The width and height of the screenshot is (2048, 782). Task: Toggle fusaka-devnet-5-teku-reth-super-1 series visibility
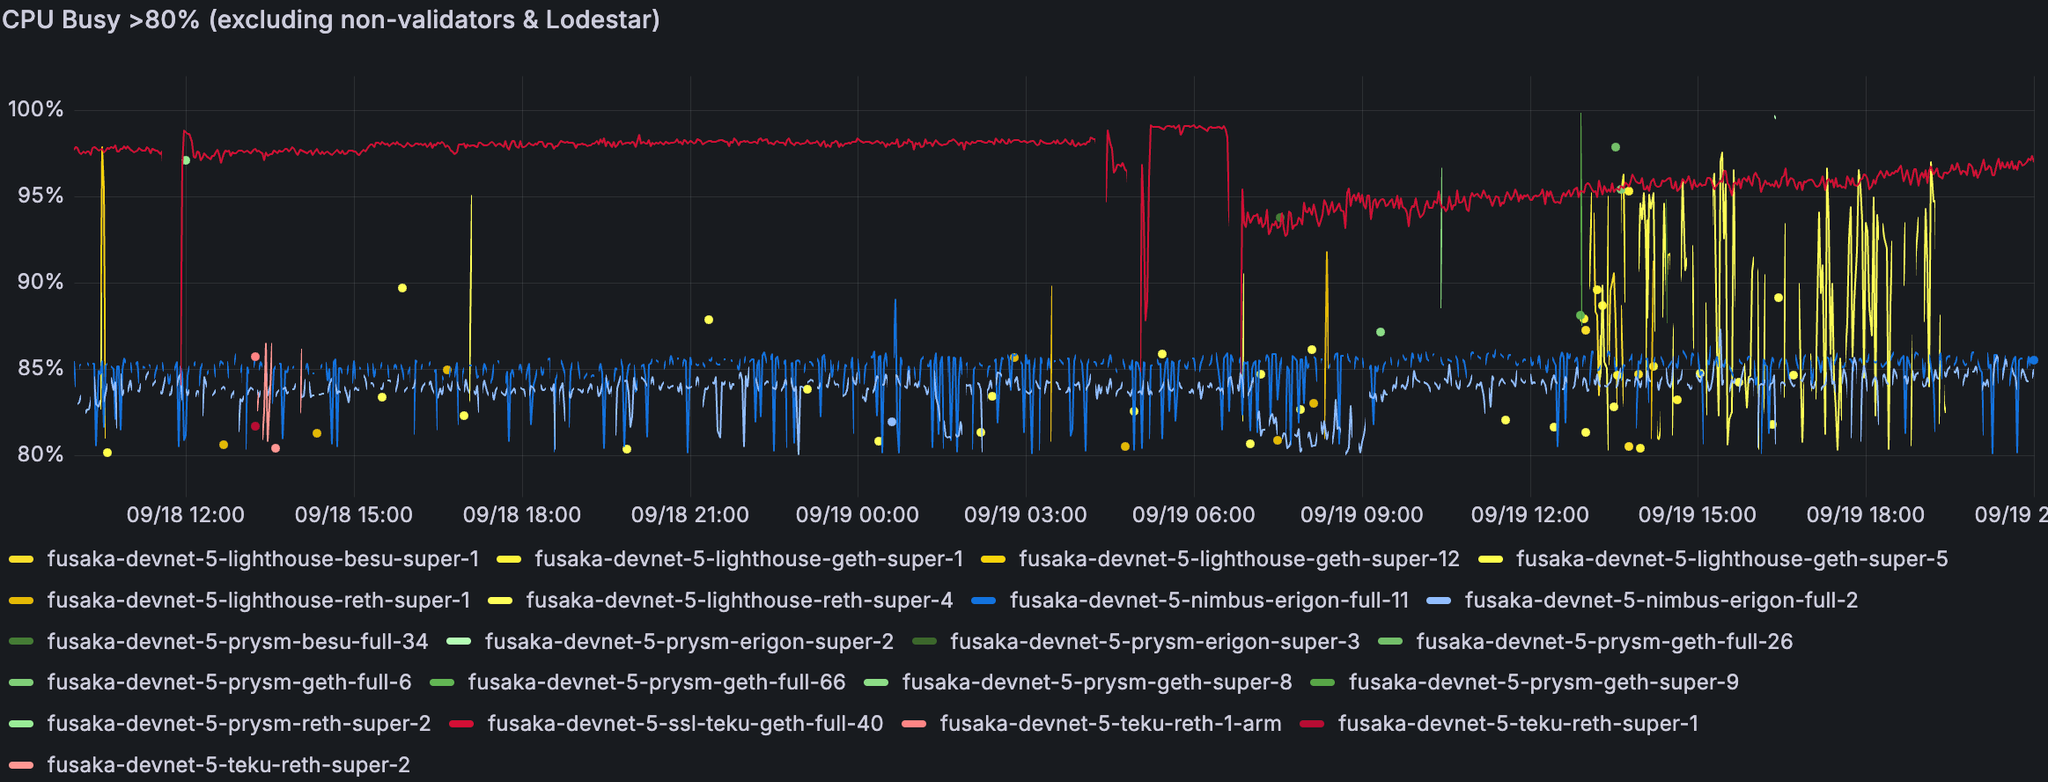click(1517, 723)
